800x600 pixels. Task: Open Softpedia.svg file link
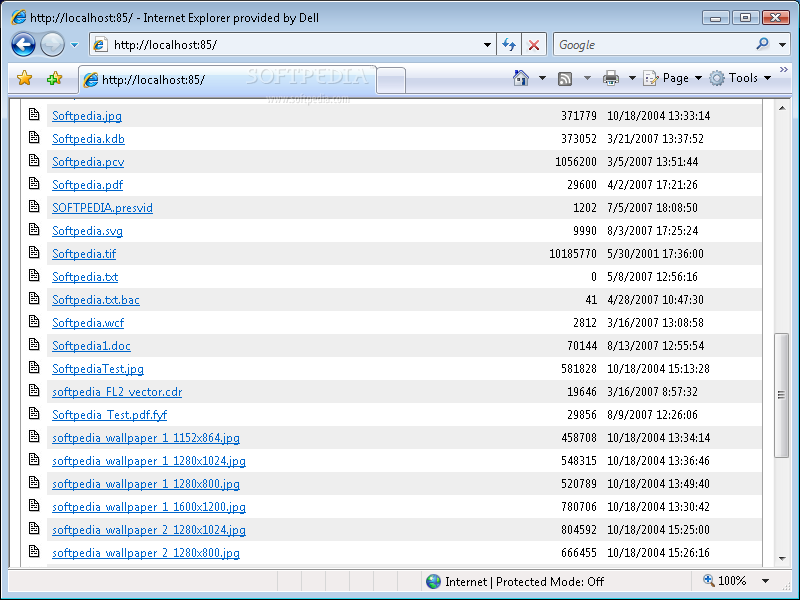[x=87, y=231]
